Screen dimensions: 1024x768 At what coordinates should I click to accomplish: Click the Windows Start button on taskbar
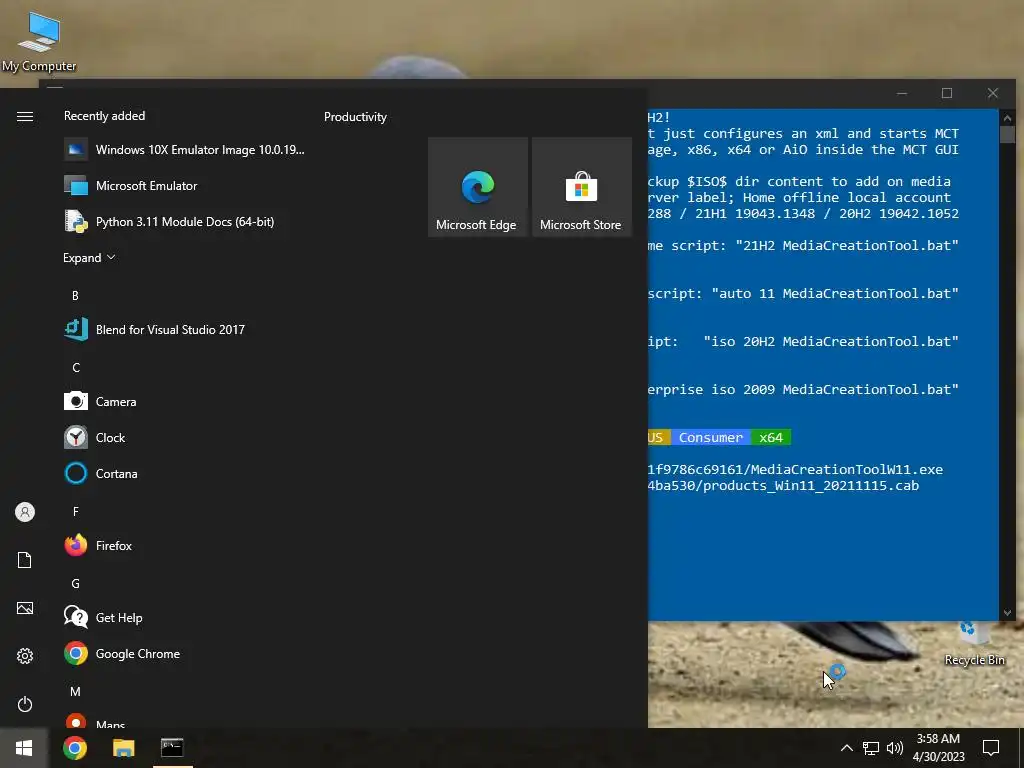coord(24,748)
